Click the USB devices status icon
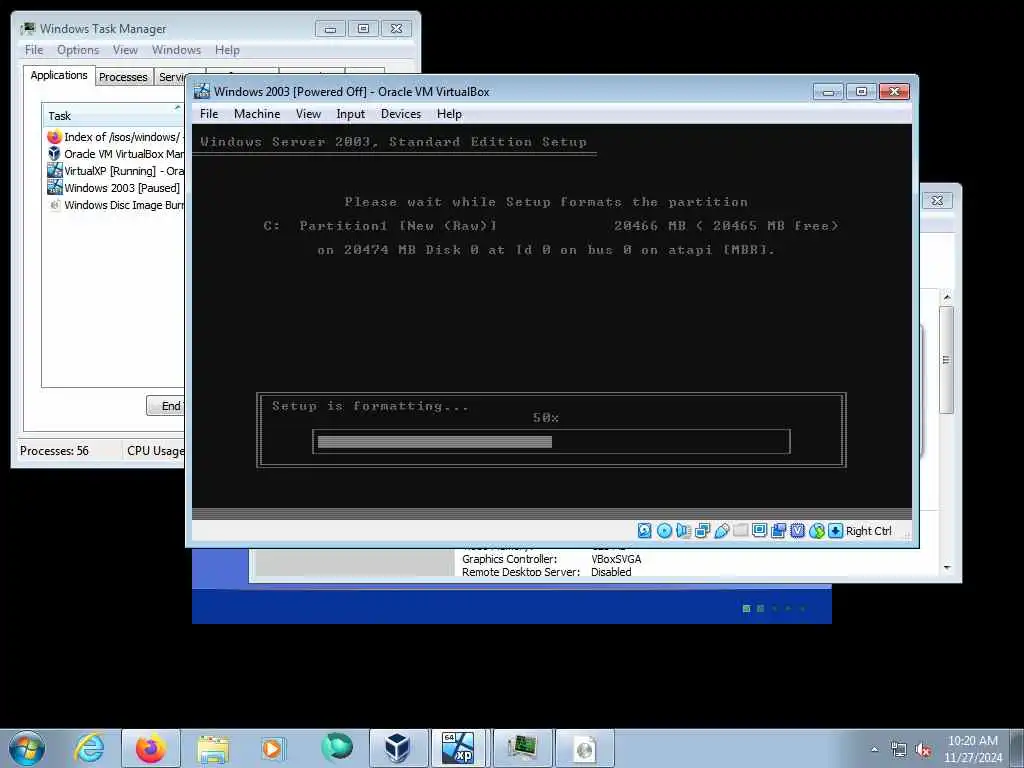1024x768 pixels. tap(722, 531)
